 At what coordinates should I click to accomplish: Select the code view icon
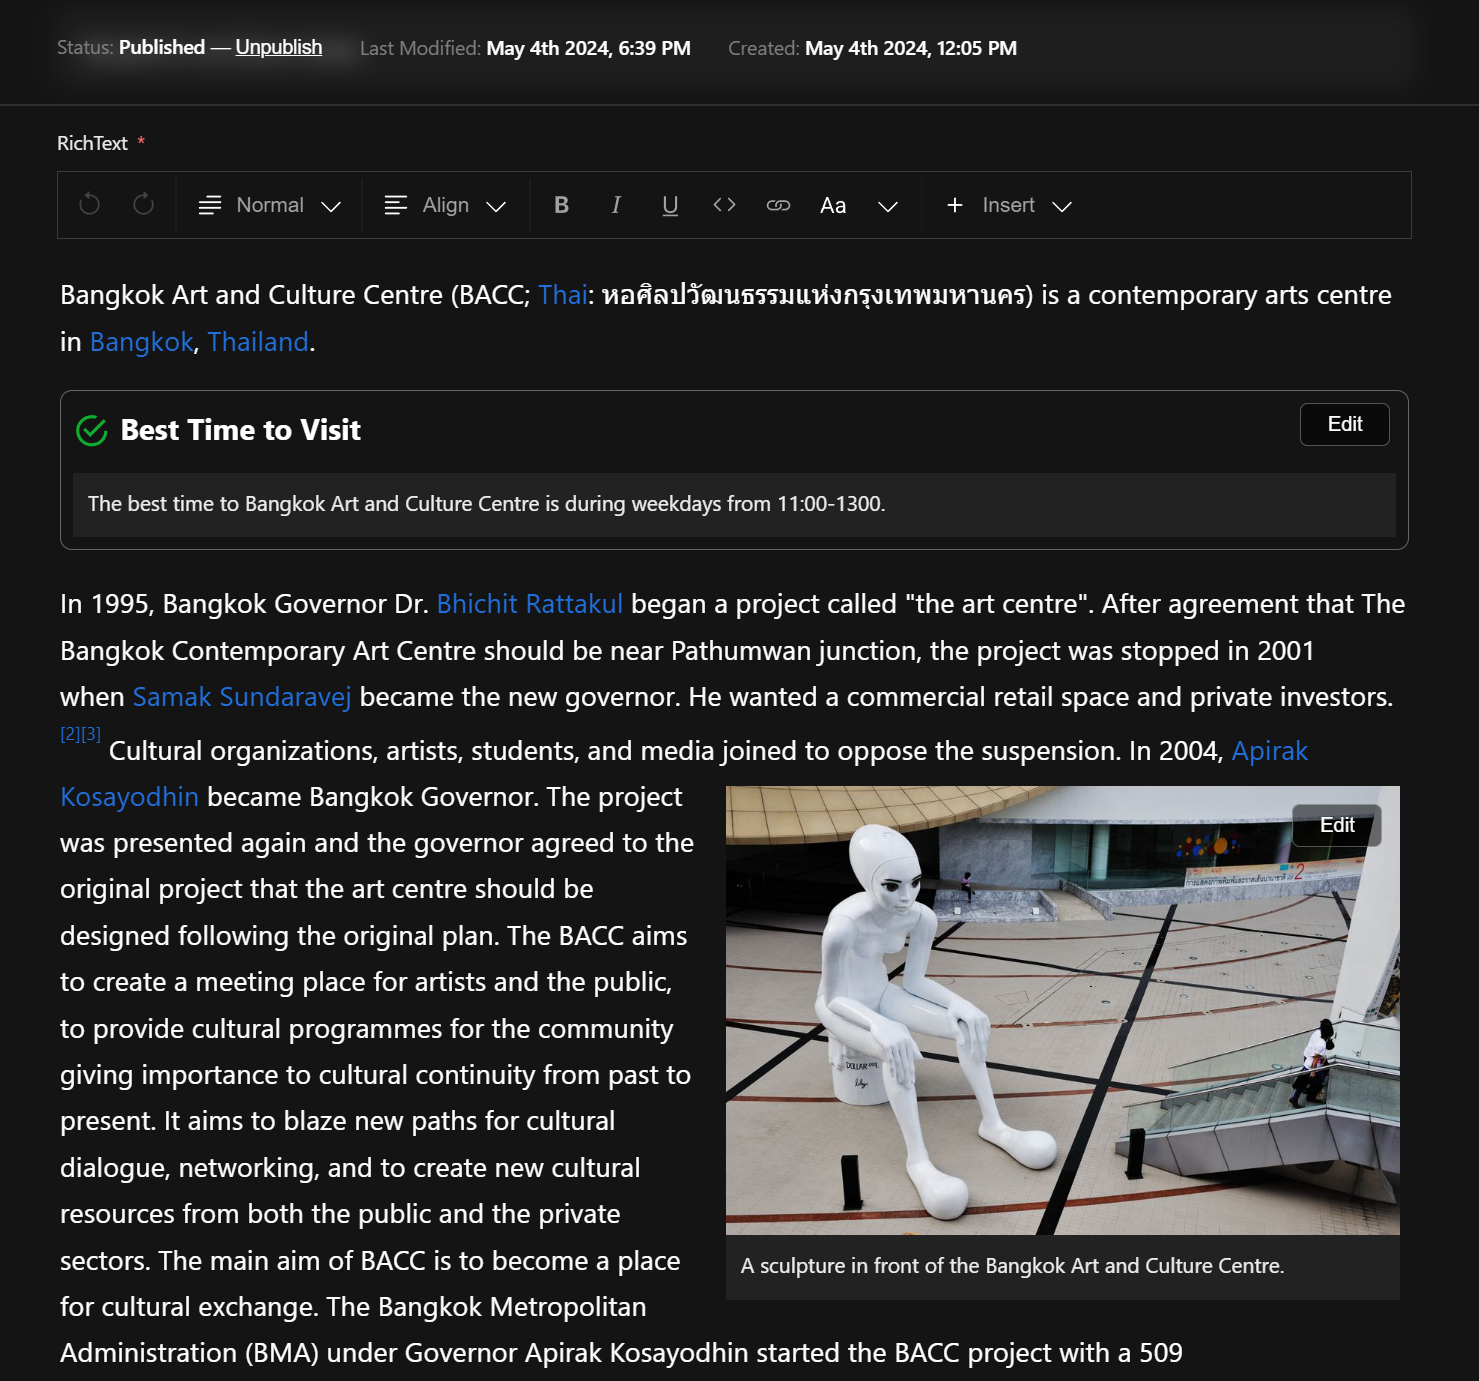coord(723,205)
